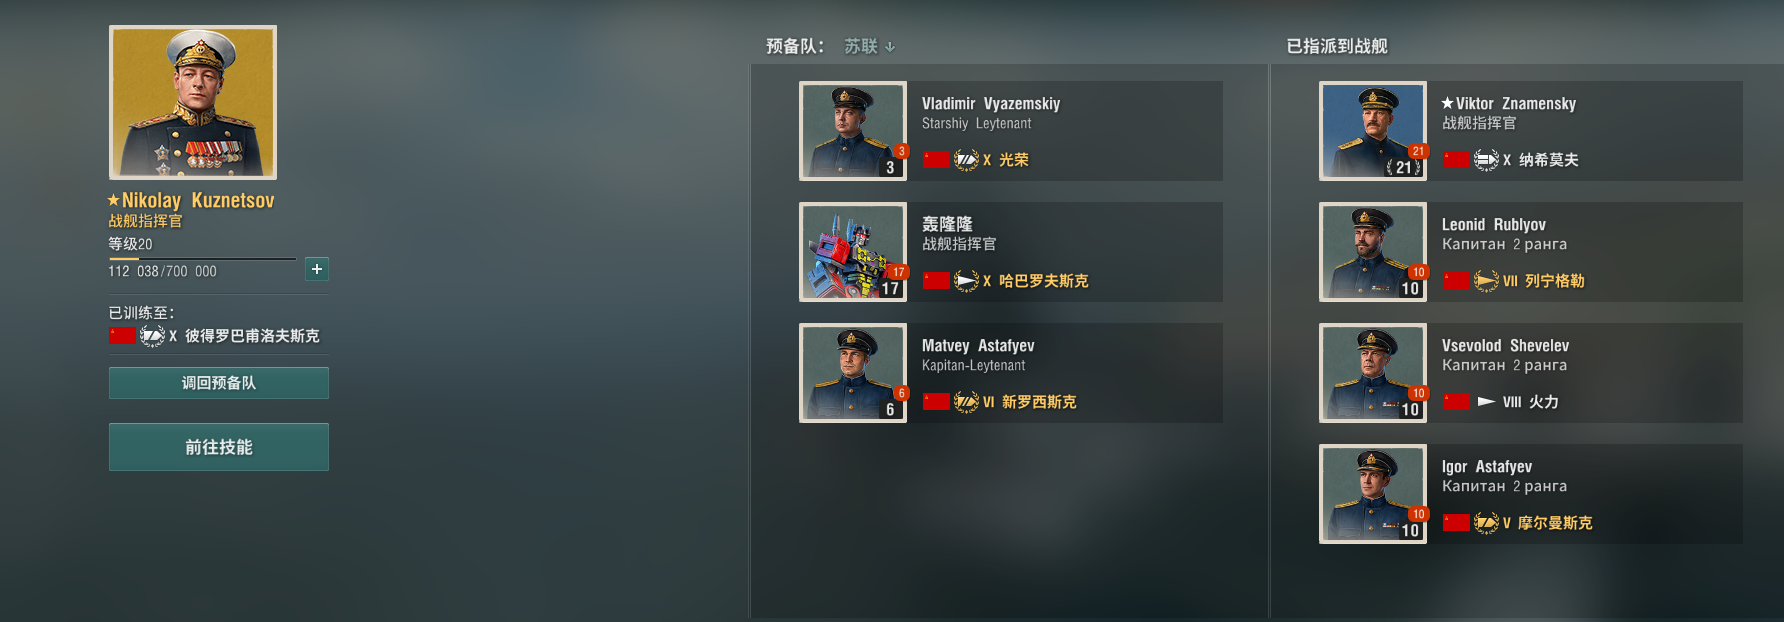Click the ship class icon beside 光荣
This screenshot has height=622, width=1784.
tap(966, 160)
